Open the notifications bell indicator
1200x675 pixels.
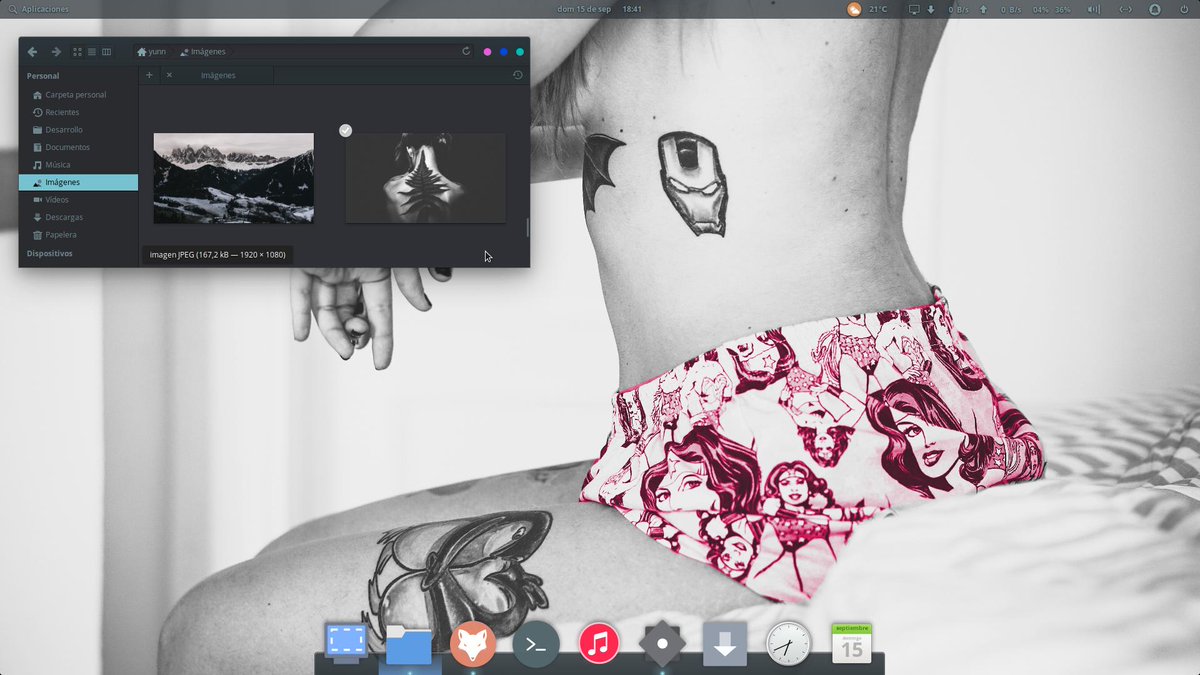pyautogui.click(x=1155, y=9)
